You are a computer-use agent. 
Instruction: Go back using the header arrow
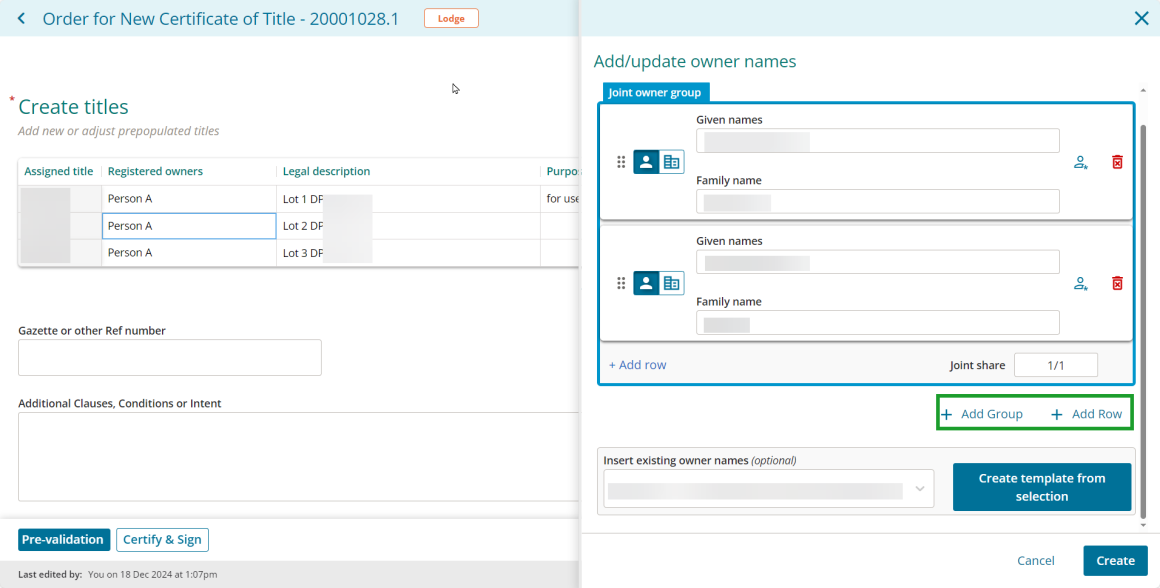click(x=21, y=18)
